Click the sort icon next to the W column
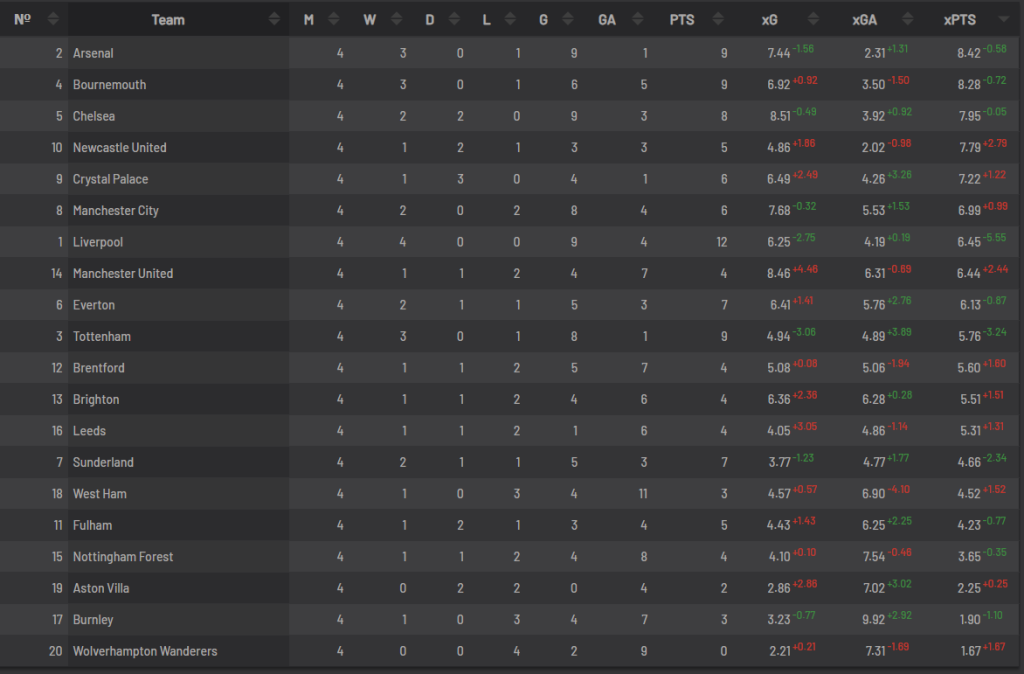 point(397,18)
